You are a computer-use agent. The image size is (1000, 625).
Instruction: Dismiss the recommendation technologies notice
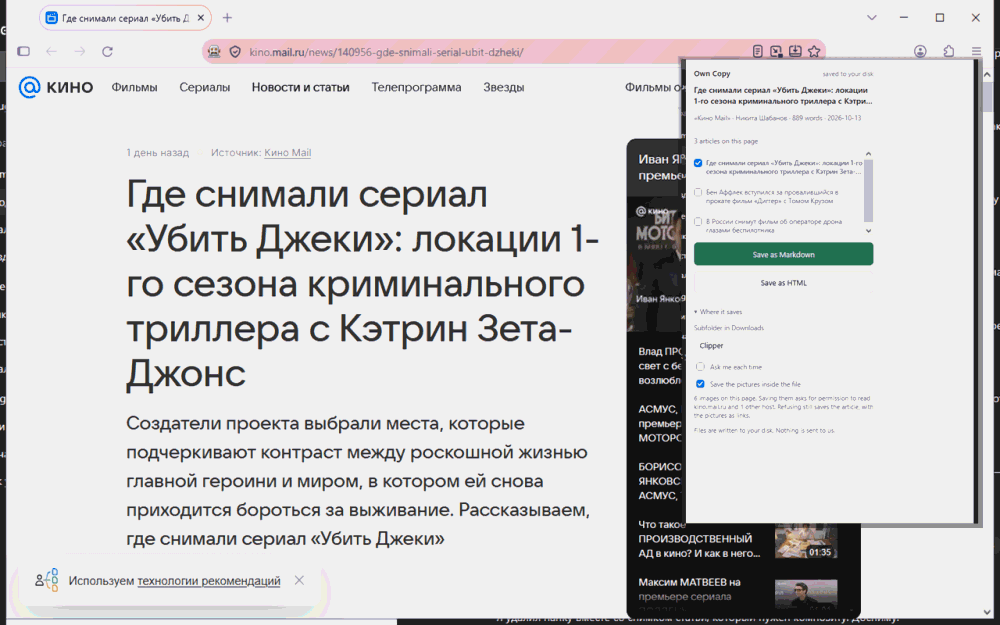point(299,580)
